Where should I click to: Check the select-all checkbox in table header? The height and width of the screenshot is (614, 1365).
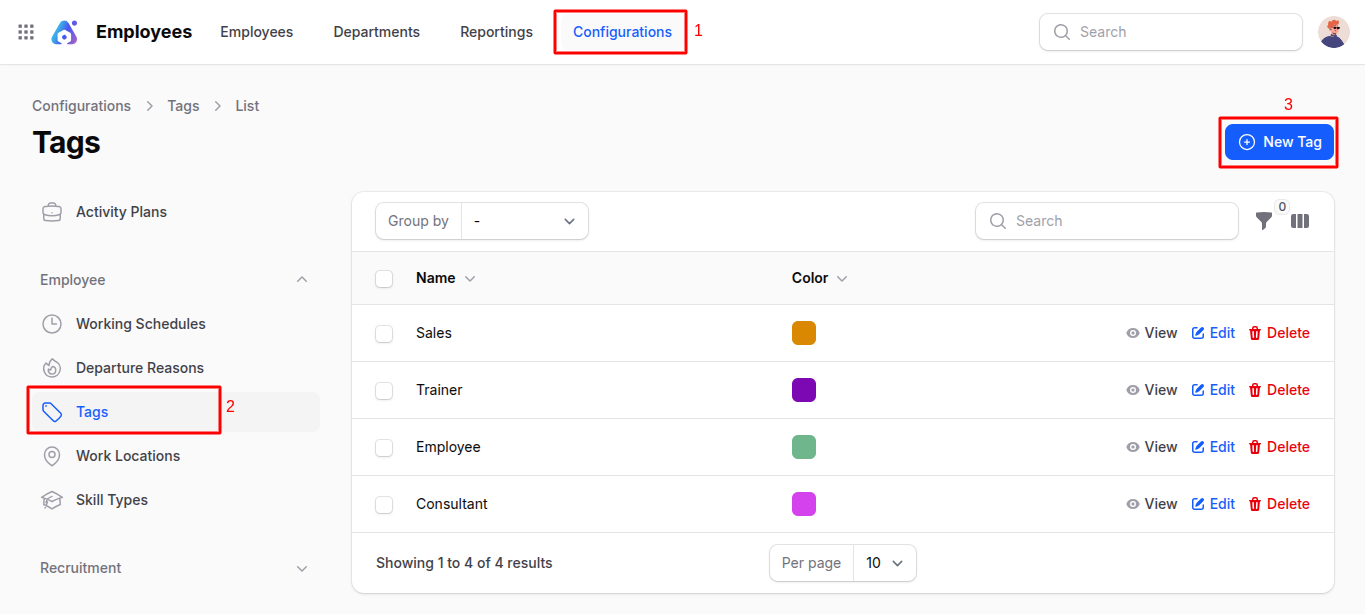coord(384,278)
